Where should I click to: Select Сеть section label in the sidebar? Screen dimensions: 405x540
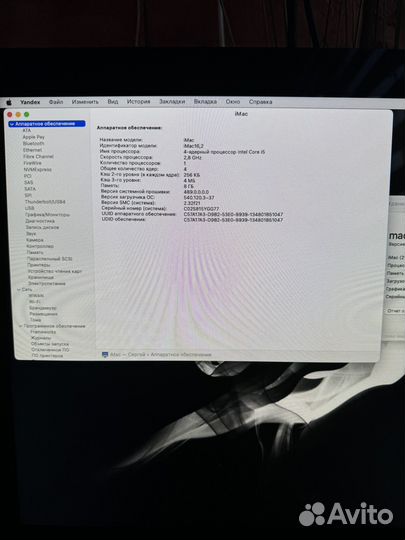click(27, 290)
